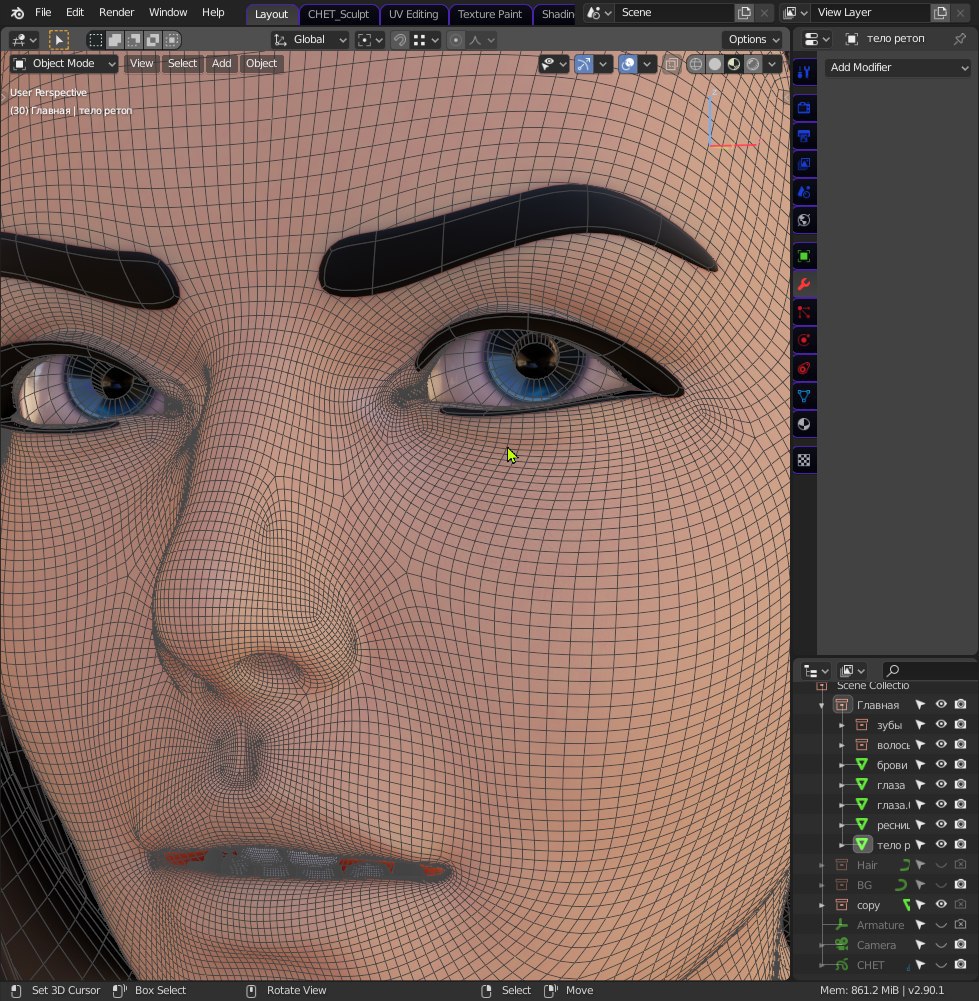Open the Global transform orientation dropdown
This screenshot has width=979, height=1001.
point(310,40)
